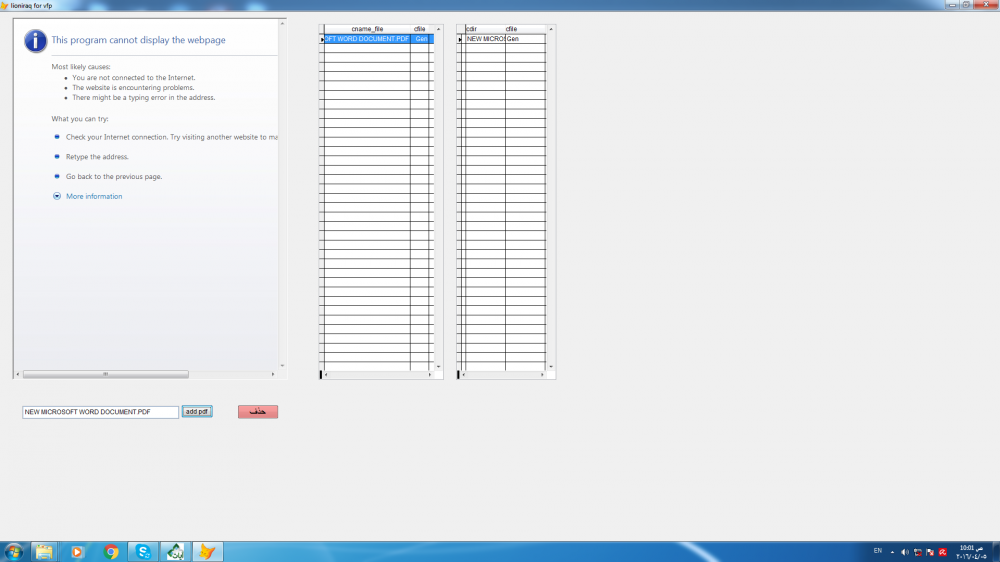Click the blue information icon on the error page
1000x562 pixels.
point(35,41)
